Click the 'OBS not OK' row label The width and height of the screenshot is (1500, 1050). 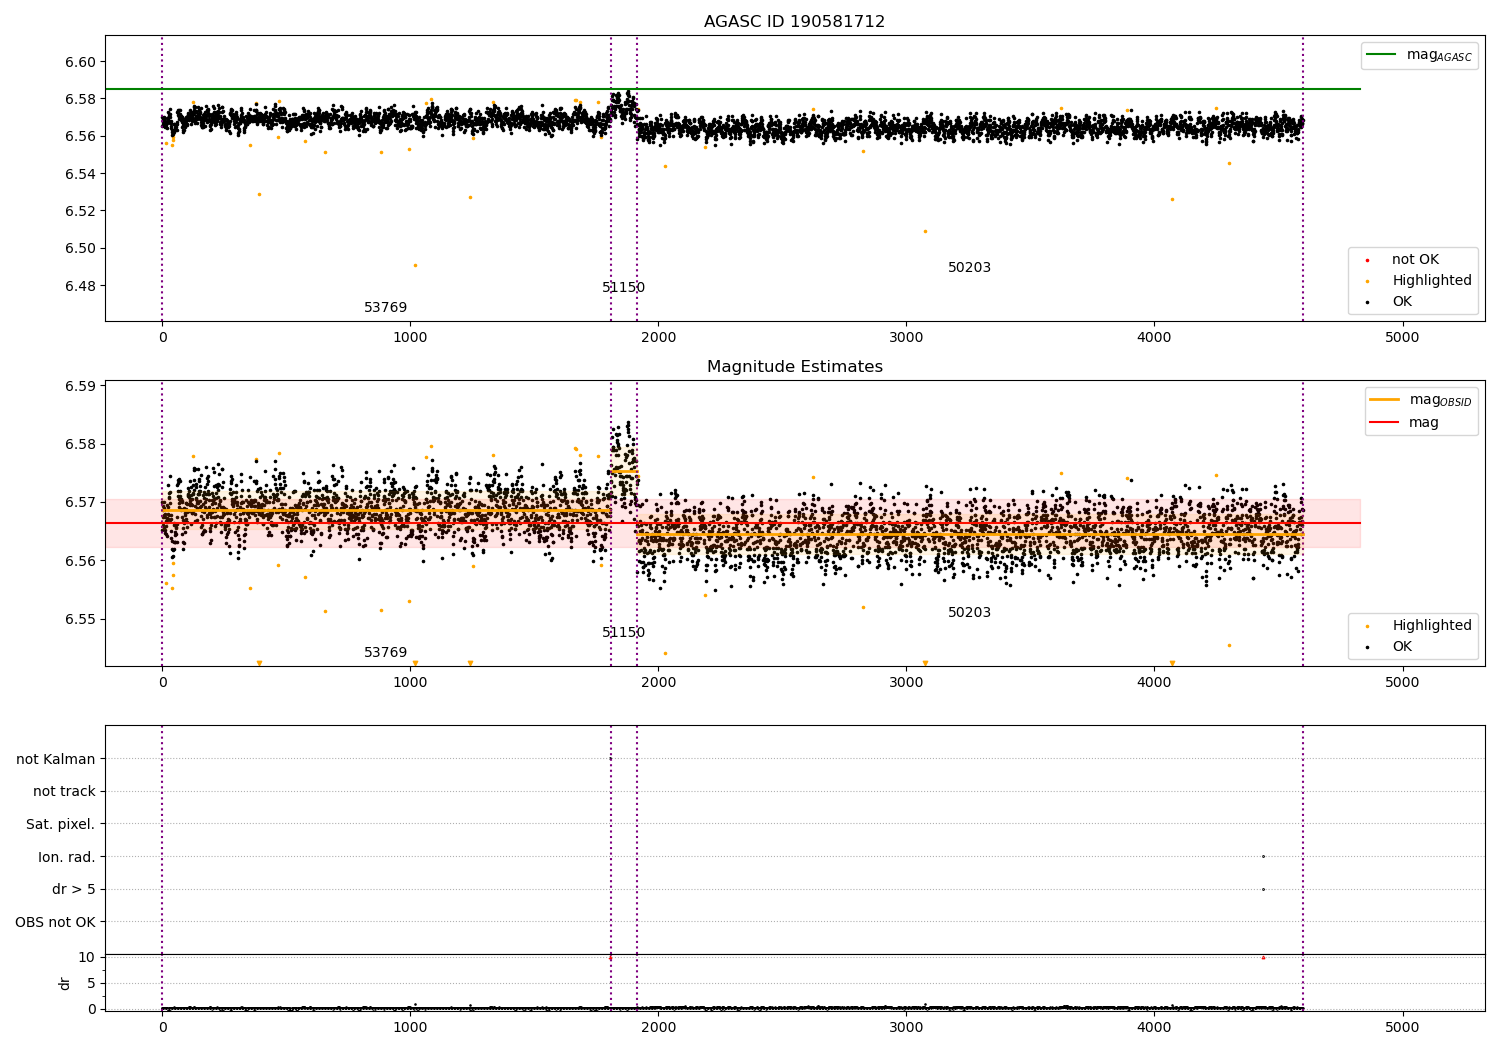coord(56,922)
